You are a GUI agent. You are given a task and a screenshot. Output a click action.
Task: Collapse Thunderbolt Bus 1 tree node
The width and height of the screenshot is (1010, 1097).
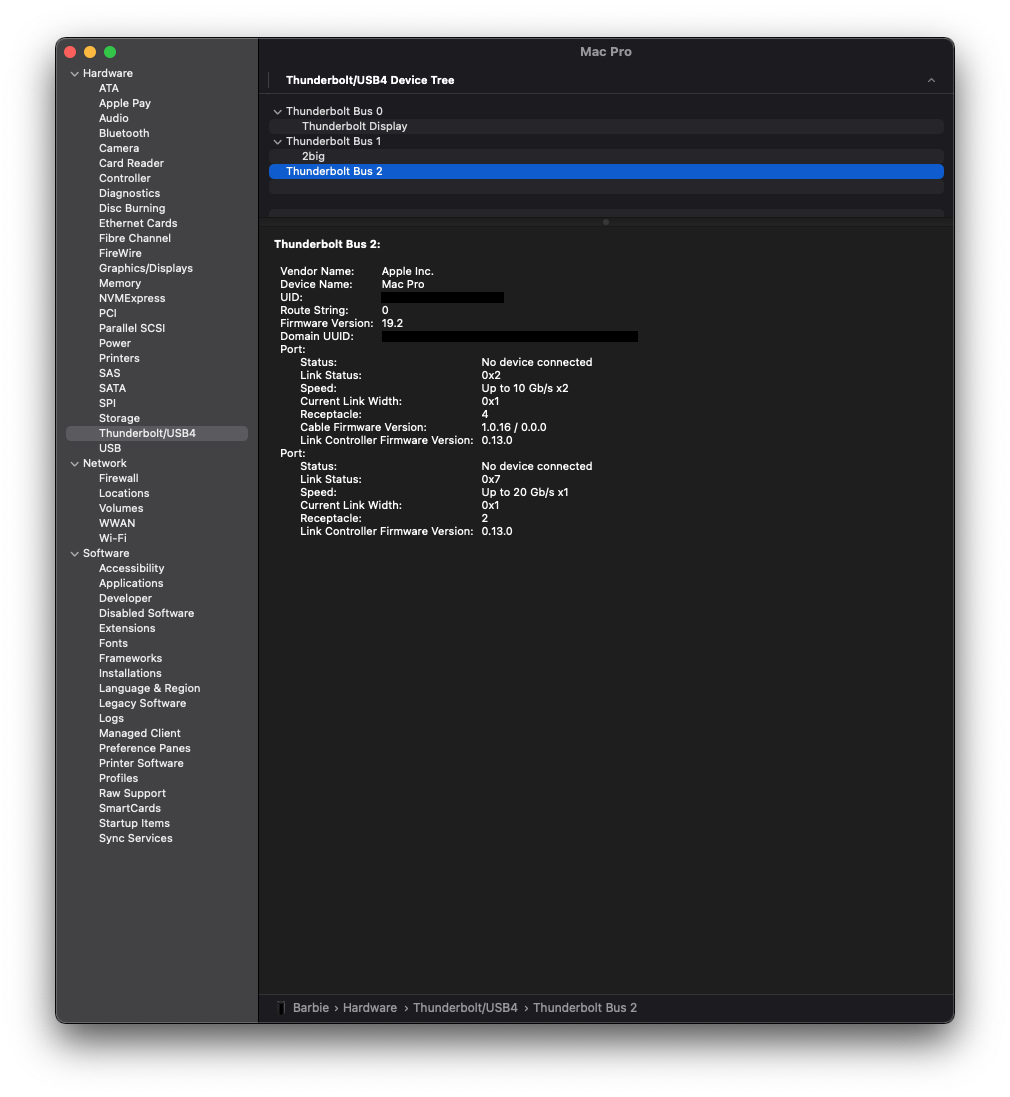(x=278, y=141)
